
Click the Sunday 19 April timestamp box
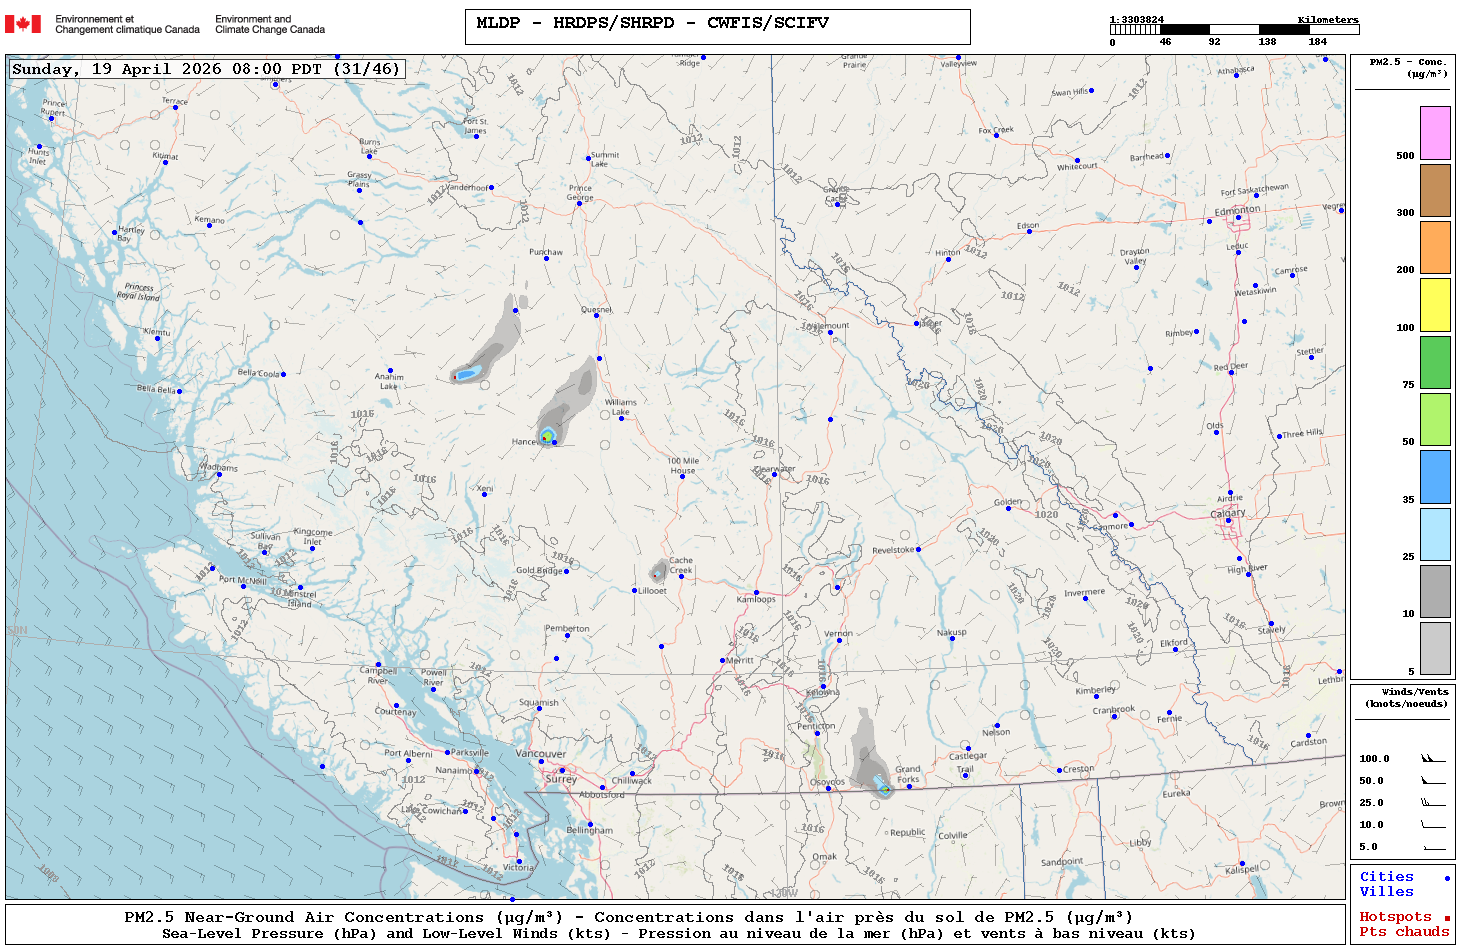pyautogui.click(x=207, y=69)
